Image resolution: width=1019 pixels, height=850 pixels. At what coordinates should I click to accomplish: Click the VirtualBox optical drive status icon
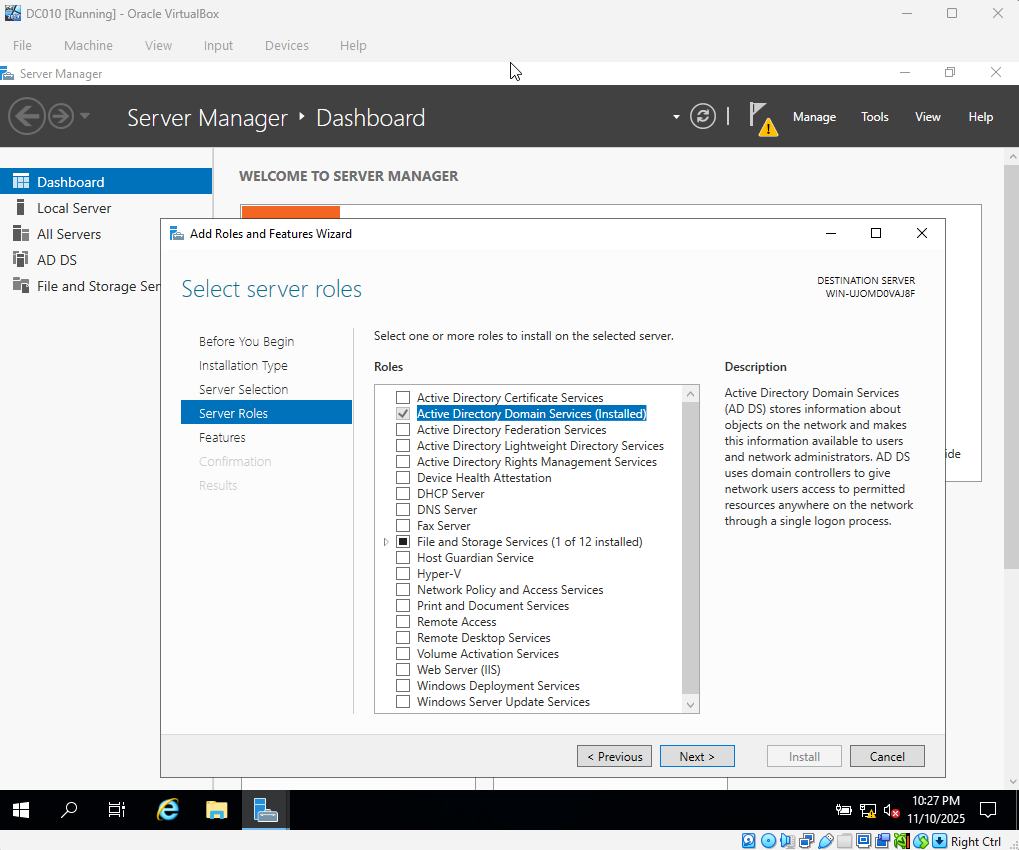tap(767, 841)
